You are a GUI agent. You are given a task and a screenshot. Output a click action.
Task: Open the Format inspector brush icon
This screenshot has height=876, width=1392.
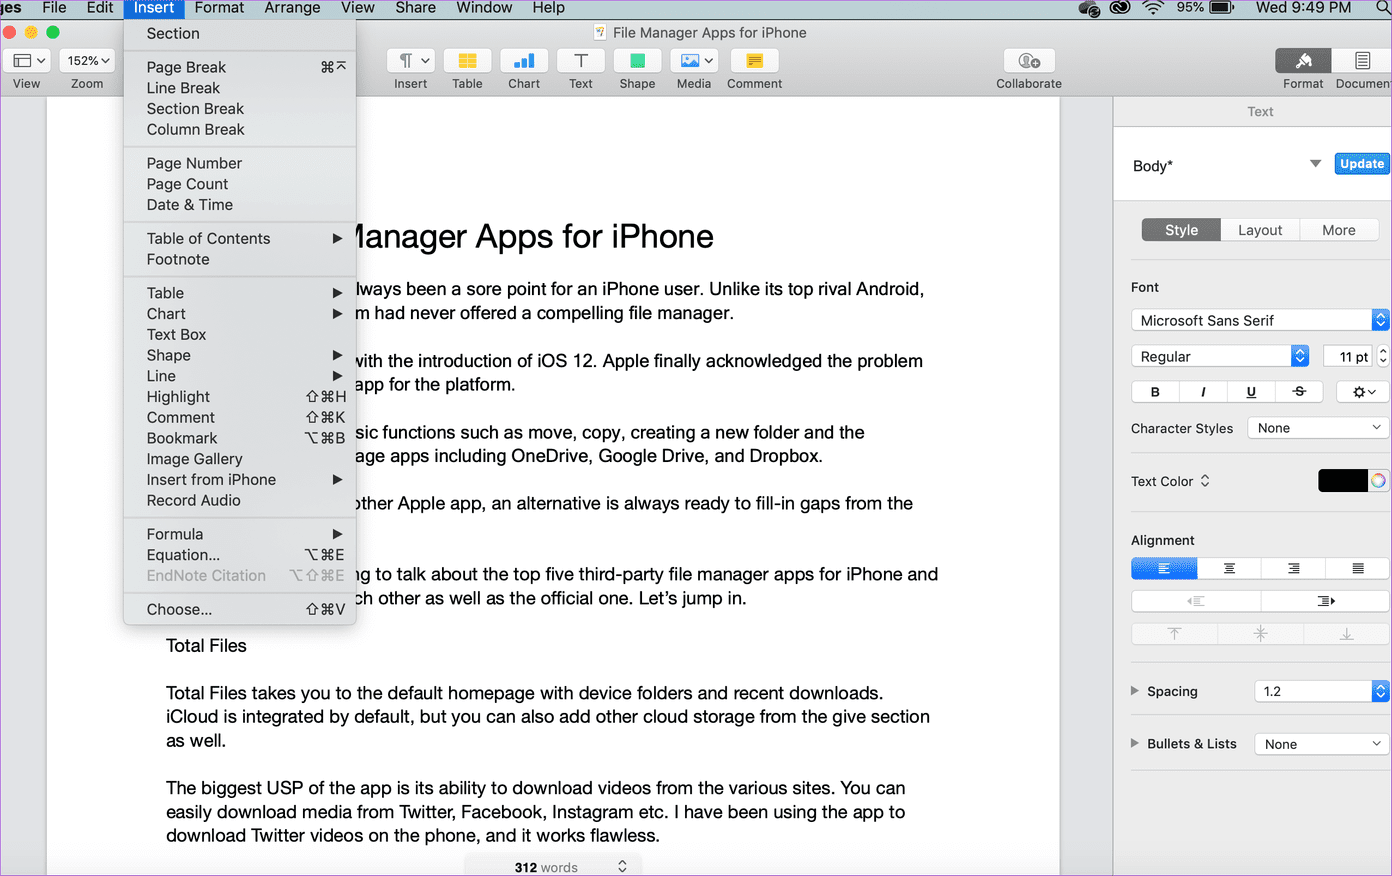(1303, 61)
